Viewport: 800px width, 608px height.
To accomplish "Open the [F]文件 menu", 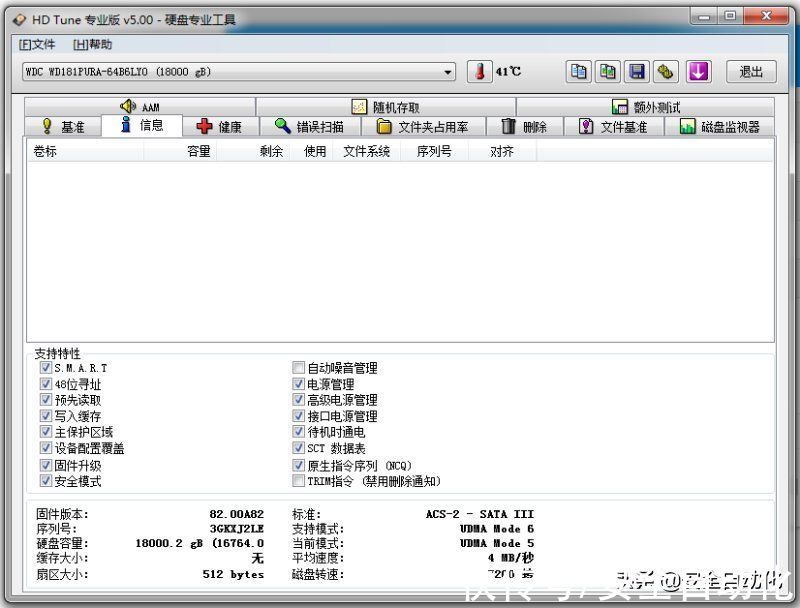I will coord(37,44).
